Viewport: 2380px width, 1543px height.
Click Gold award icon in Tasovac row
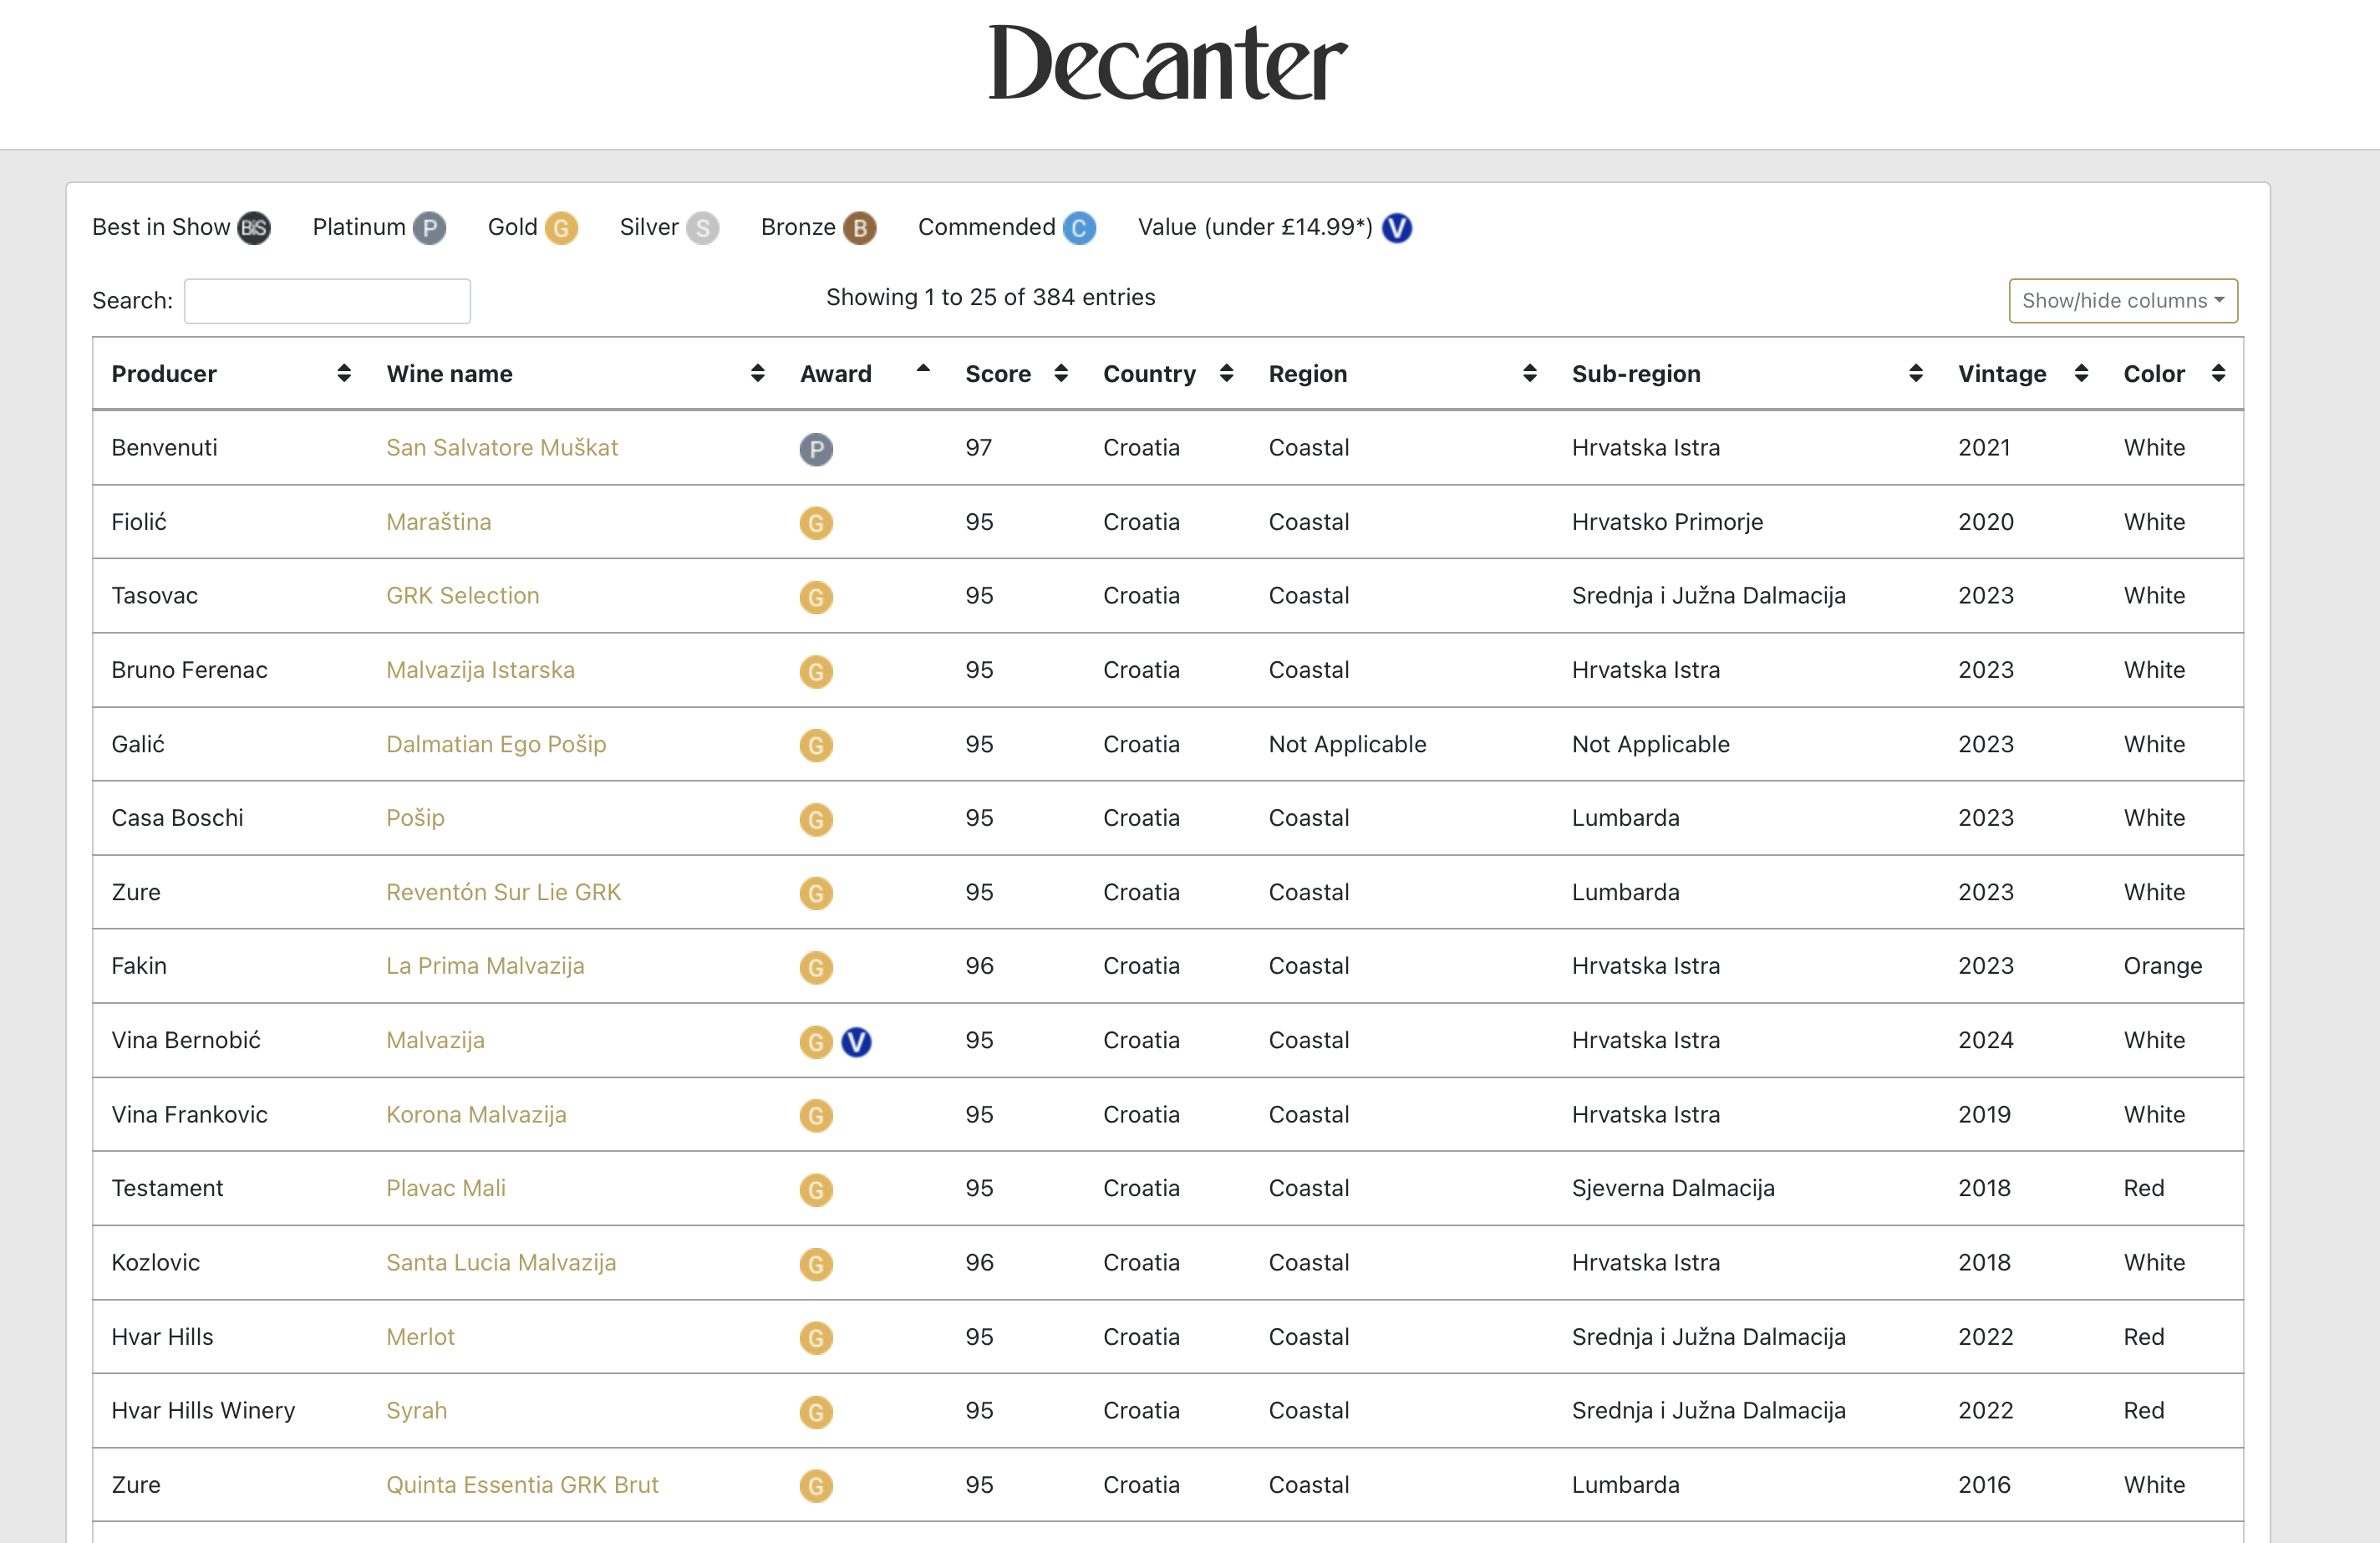point(816,597)
